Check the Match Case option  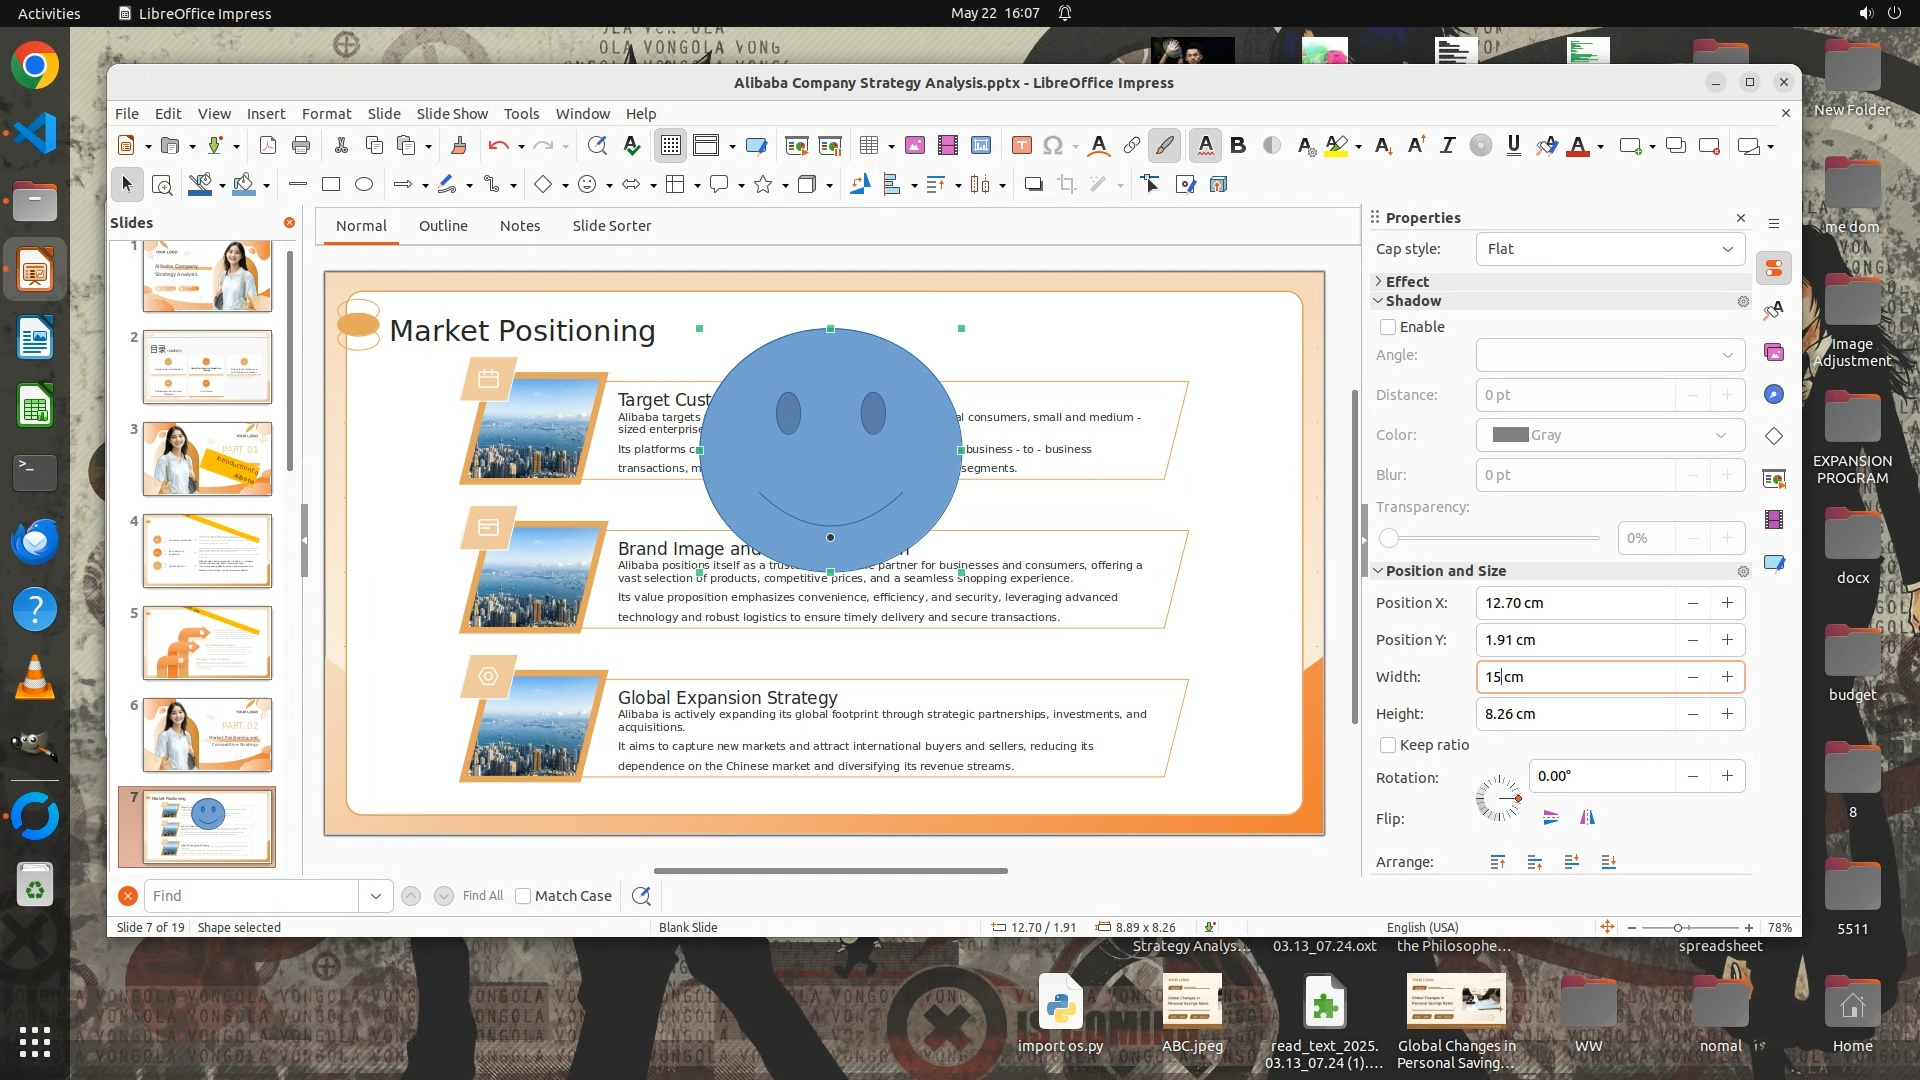click(523, 896)
